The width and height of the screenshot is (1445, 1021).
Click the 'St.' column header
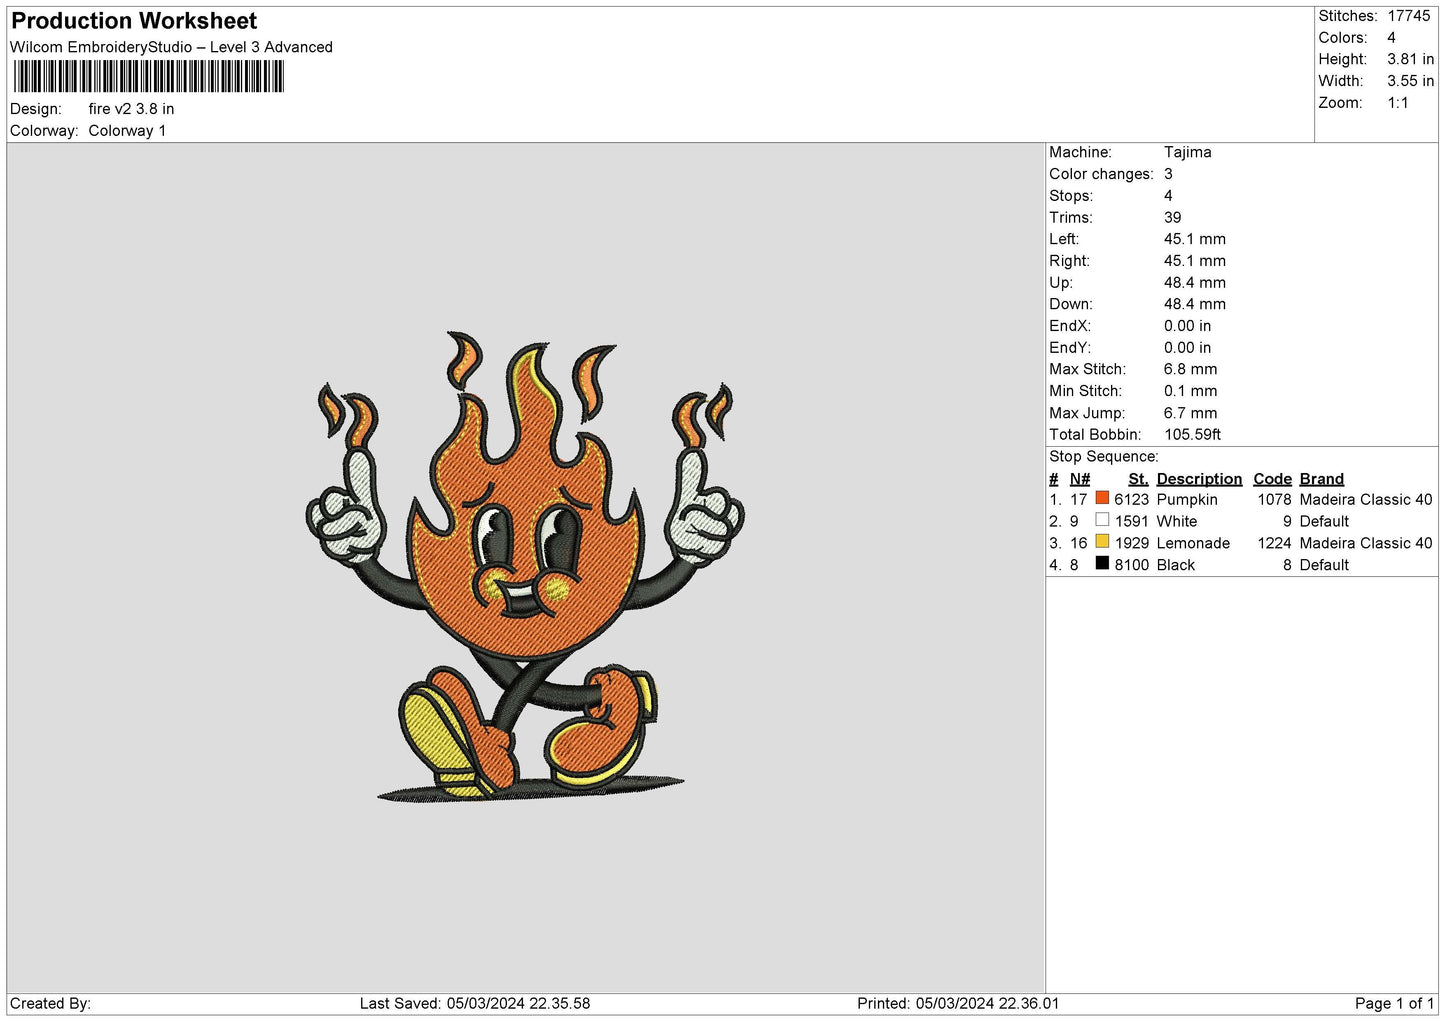(x=1138, y=479)
